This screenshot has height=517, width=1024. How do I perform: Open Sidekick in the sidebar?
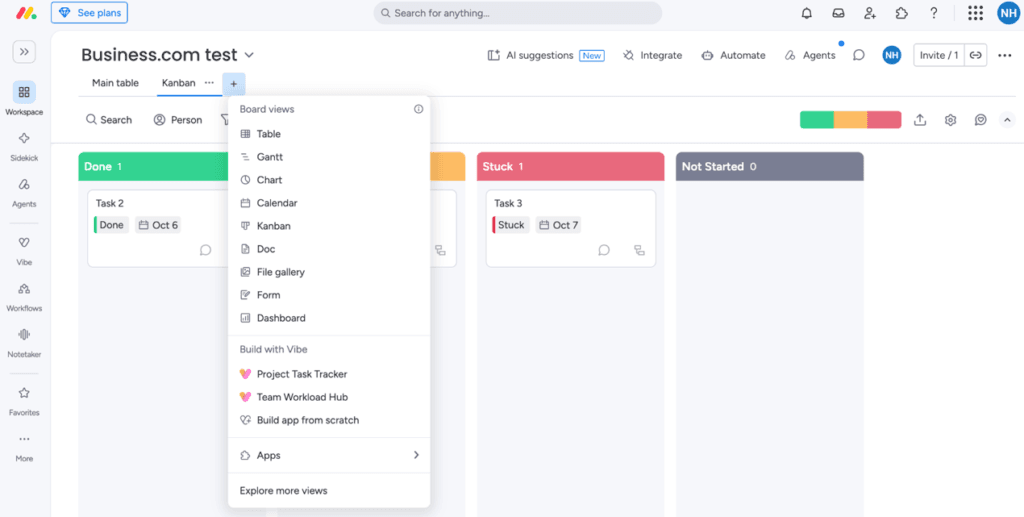24,145
